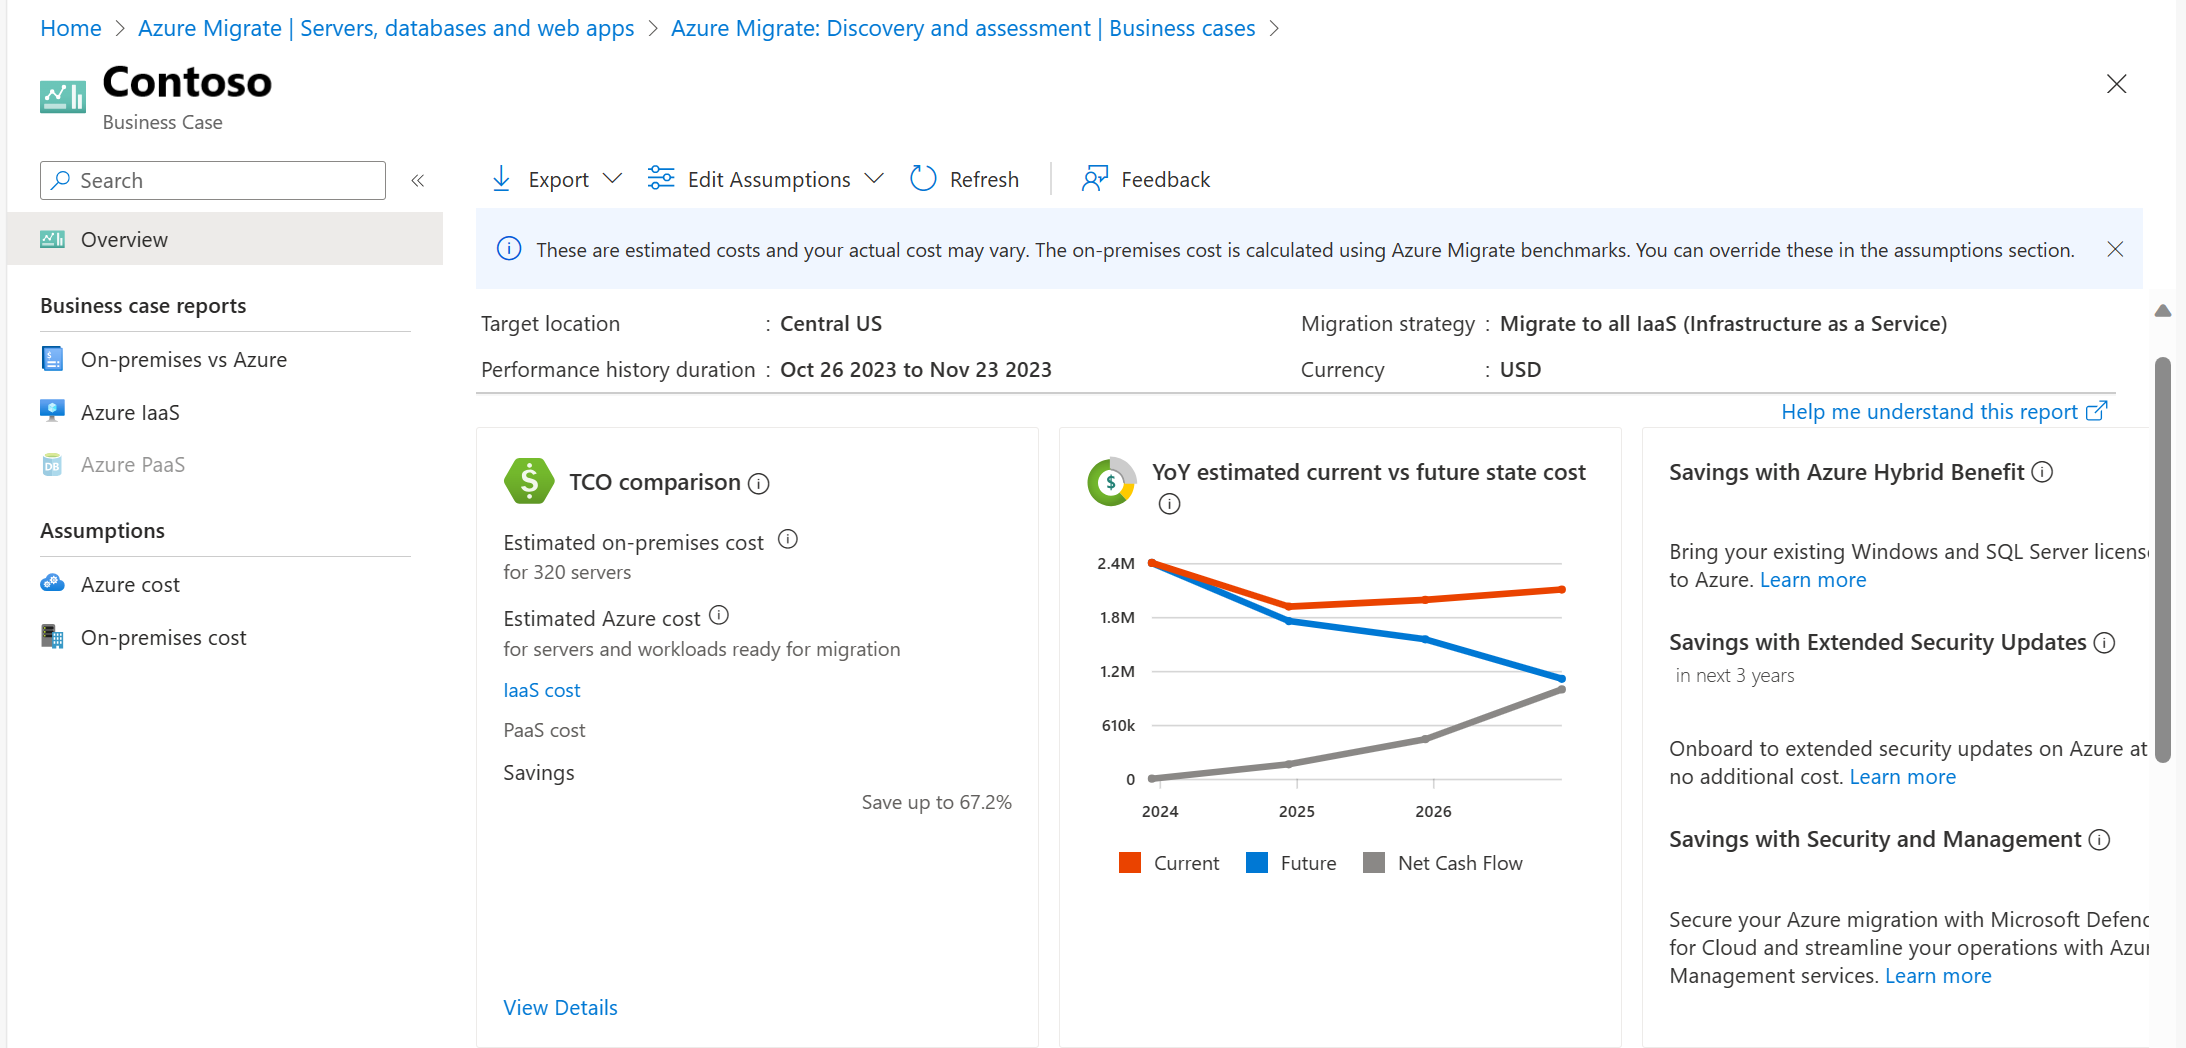Open Help me understand this report link
Viewport: 2186px width, 1048px height.
click(1929, 412)
